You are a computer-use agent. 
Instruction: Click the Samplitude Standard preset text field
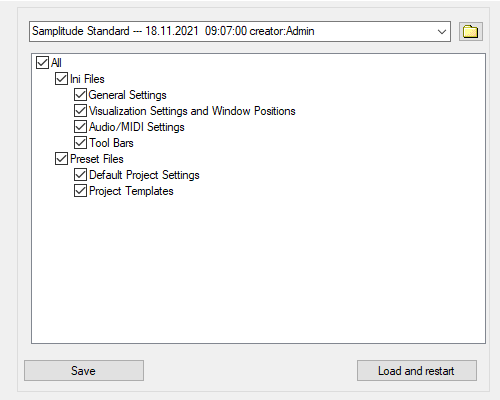233,32
